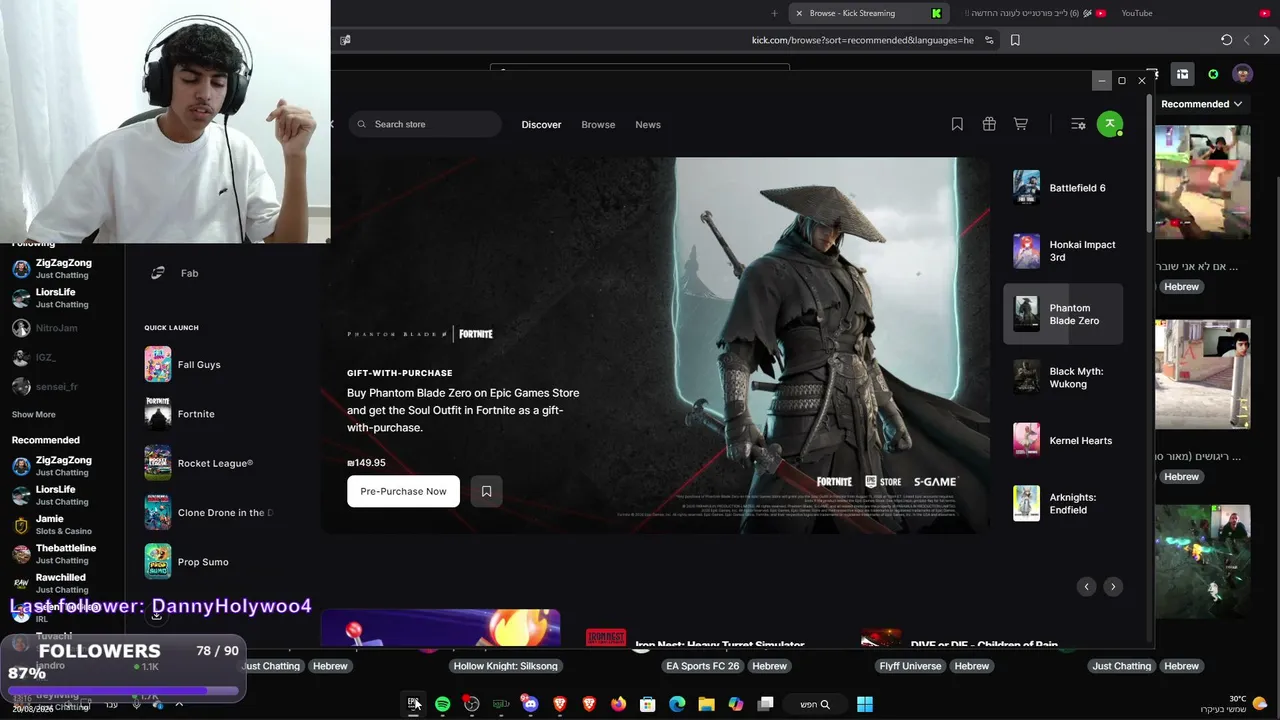
Task: Select Kernel Hearts in featured list
Action: click(1063, 440)
